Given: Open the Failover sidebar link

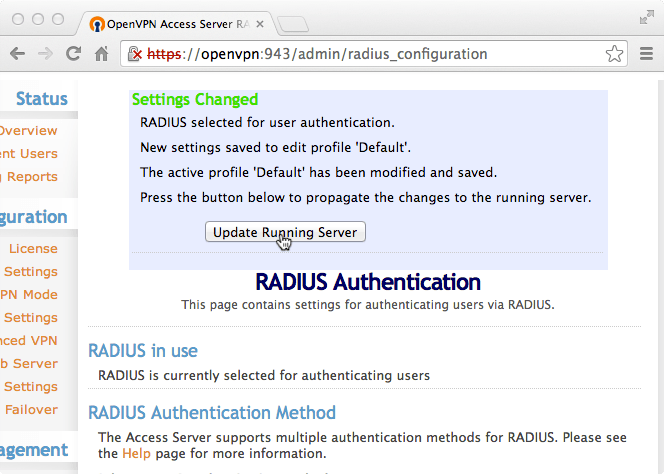Looking at the screenshot, I should [31, 410].
